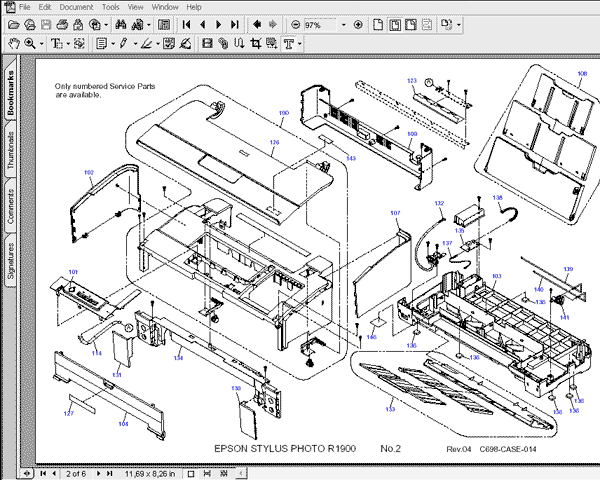Toggle the Show/Hide Navigation Pane icon
The height and width of the screenshot is (480, 600).
tap(164, 25)
